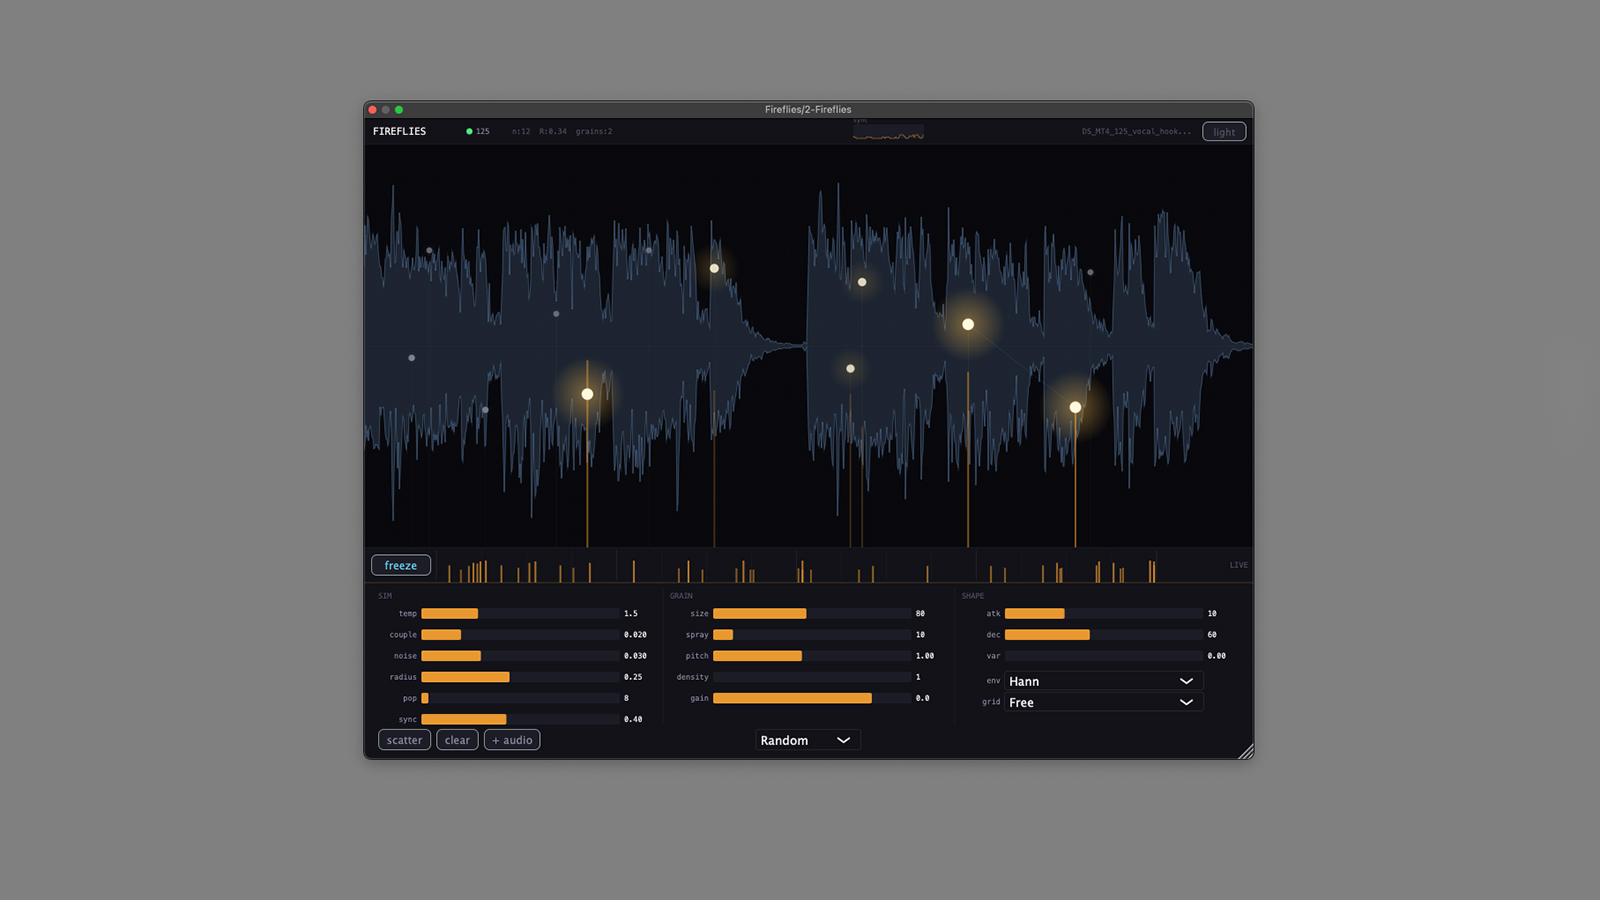Adjust the temp slider
Viewport: 1600px width, 900px height.
click(520, 614)
